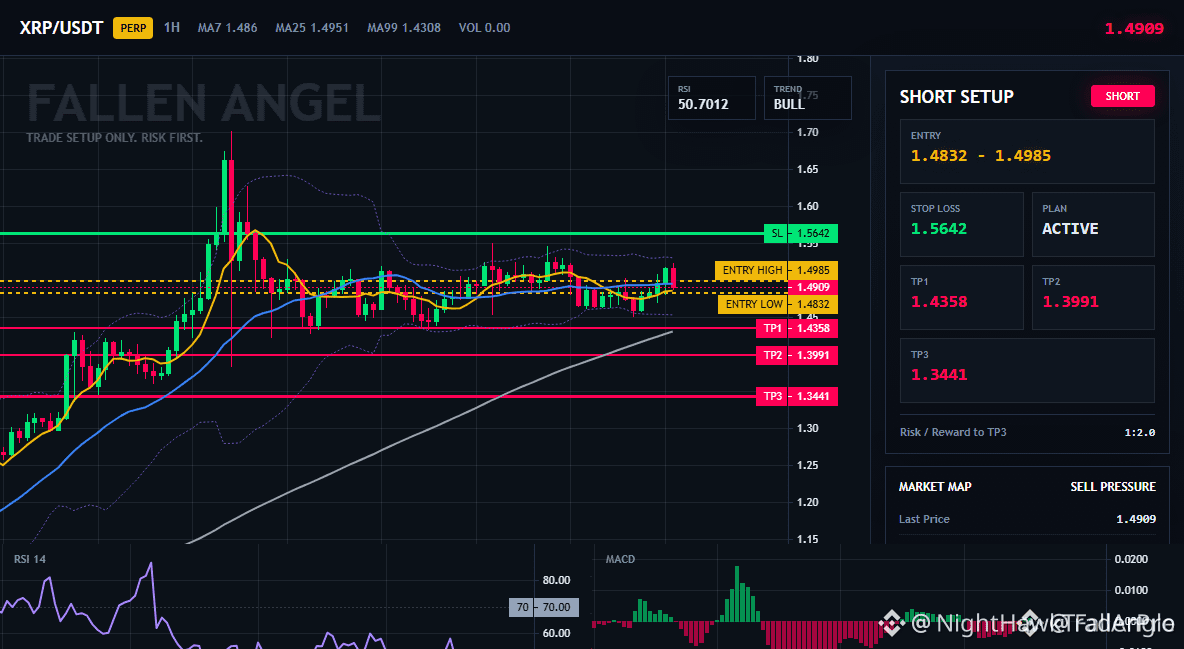Image resolution: width=1184 pixels, height=649 pixels.
Task: Click the MARKET MAP heading
Action: coord(935,487)
